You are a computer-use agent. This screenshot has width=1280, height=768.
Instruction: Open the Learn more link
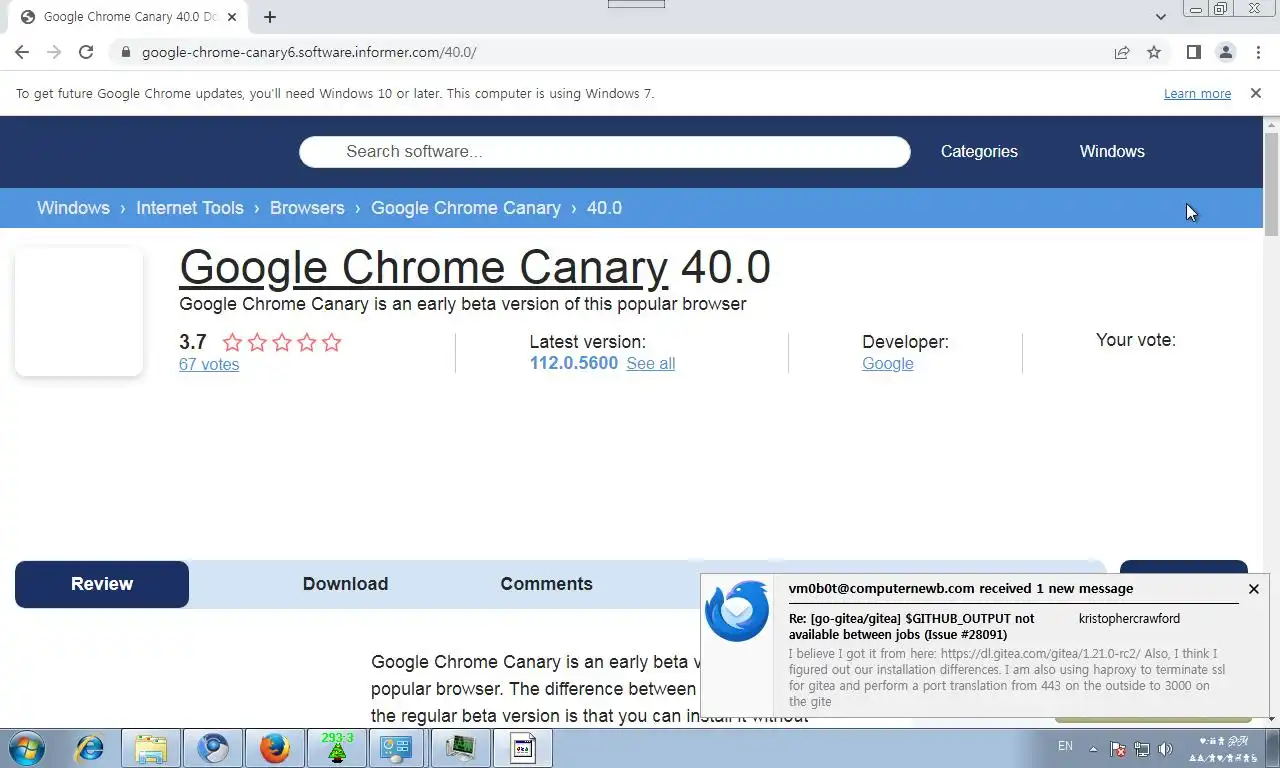pos(1197,93)
